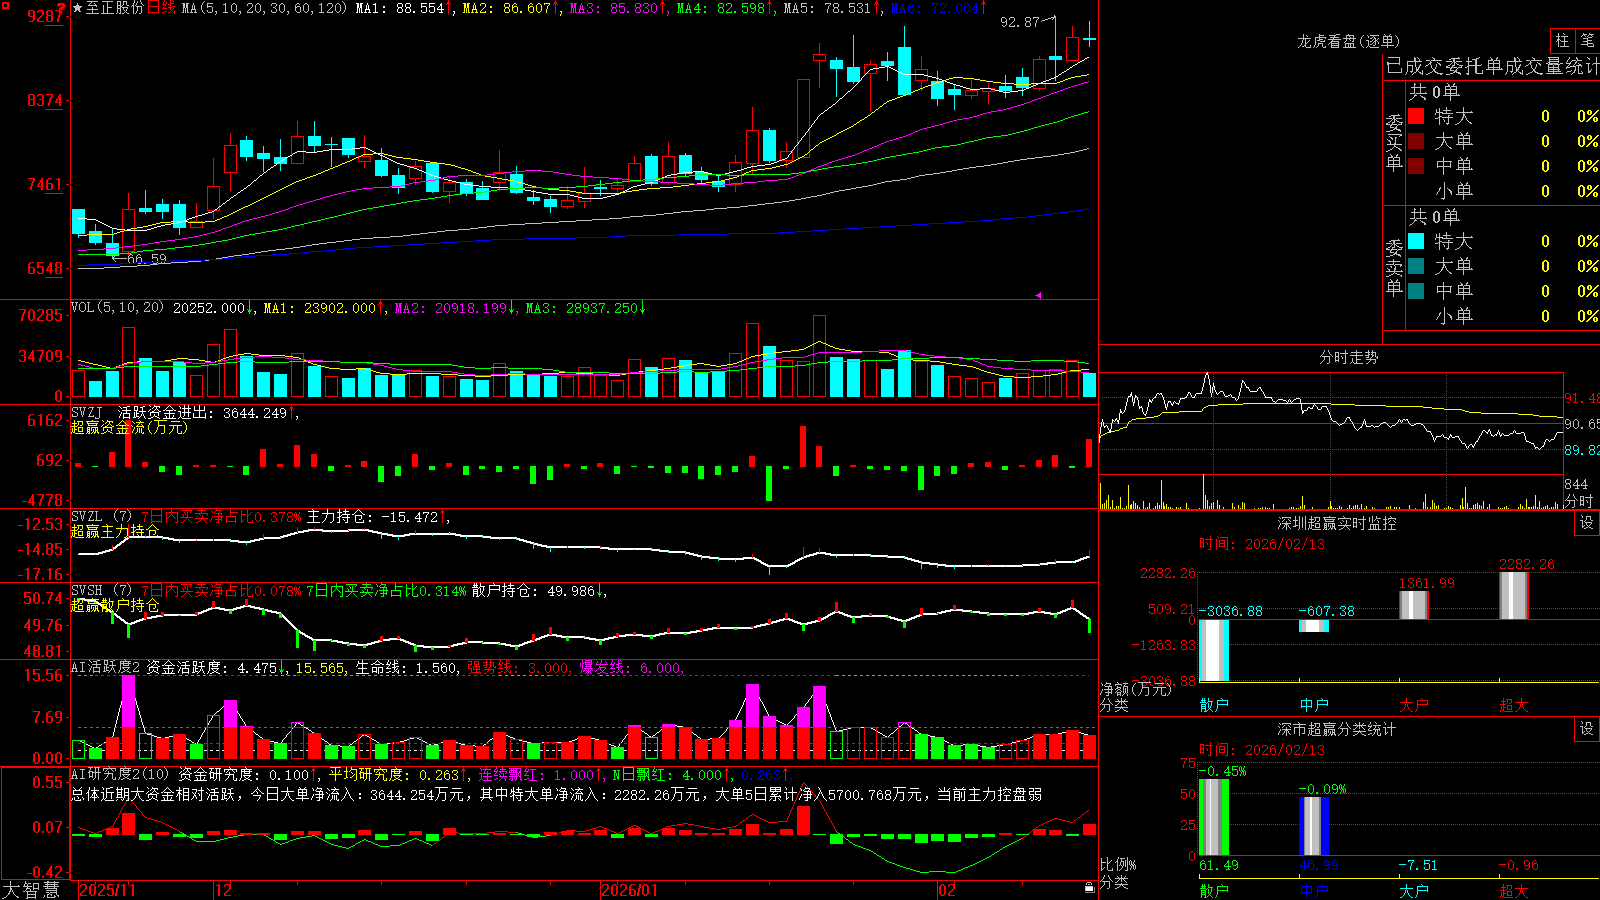Click the 大智慧 logo at bottom-left
Image resolution: width=1600 pixels, height=900 pixels.
31,889
